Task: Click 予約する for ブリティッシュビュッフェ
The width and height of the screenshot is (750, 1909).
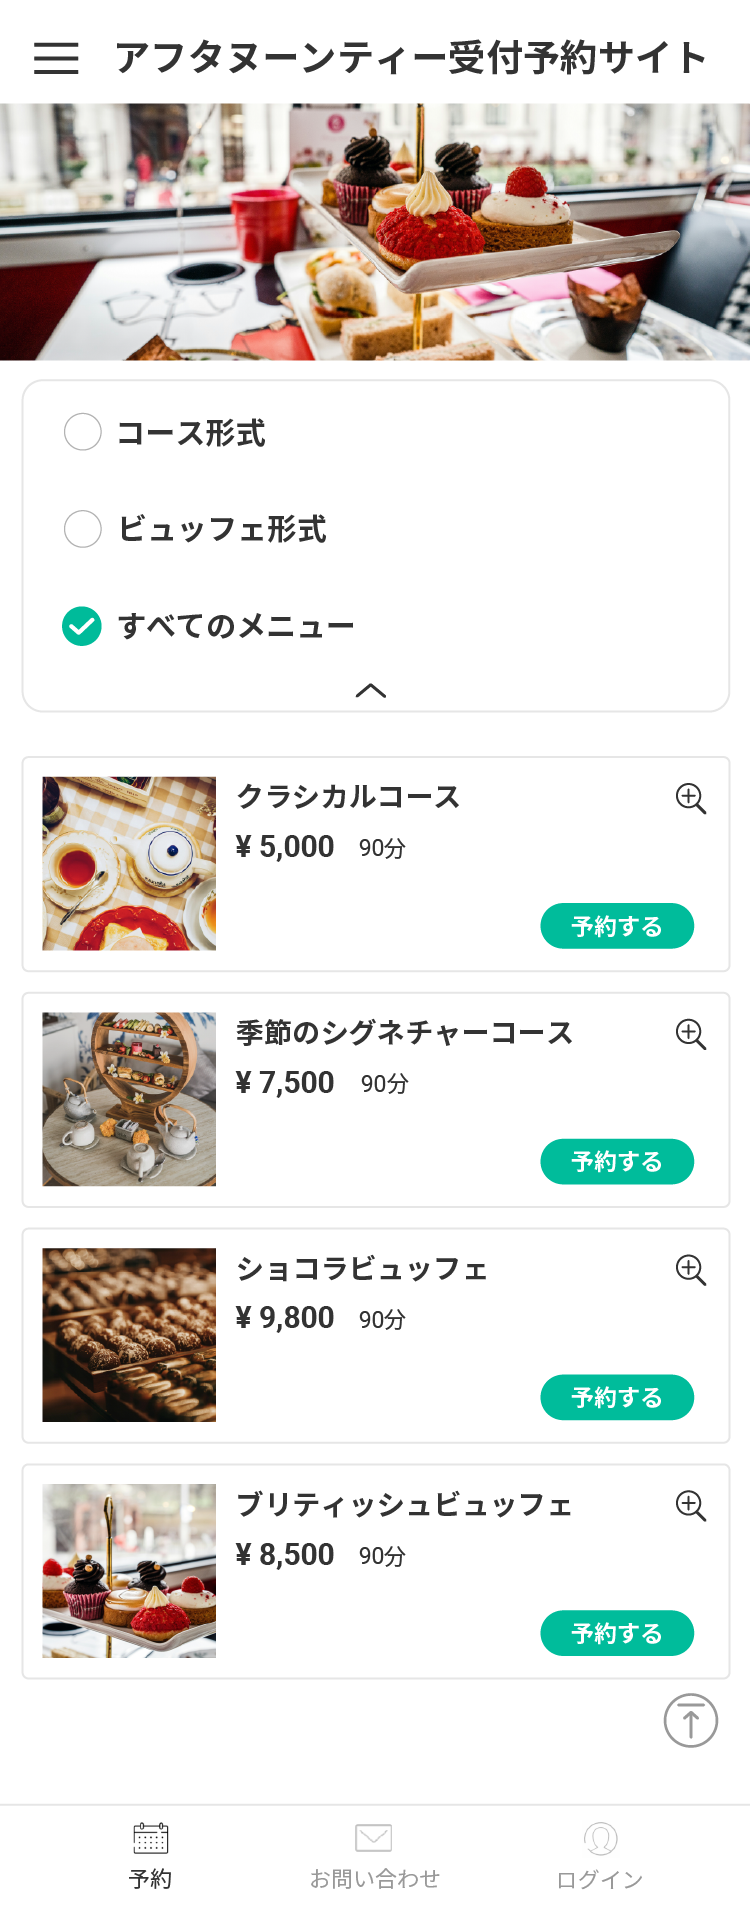Action: pyautogui.click(x=617, y=1633)
